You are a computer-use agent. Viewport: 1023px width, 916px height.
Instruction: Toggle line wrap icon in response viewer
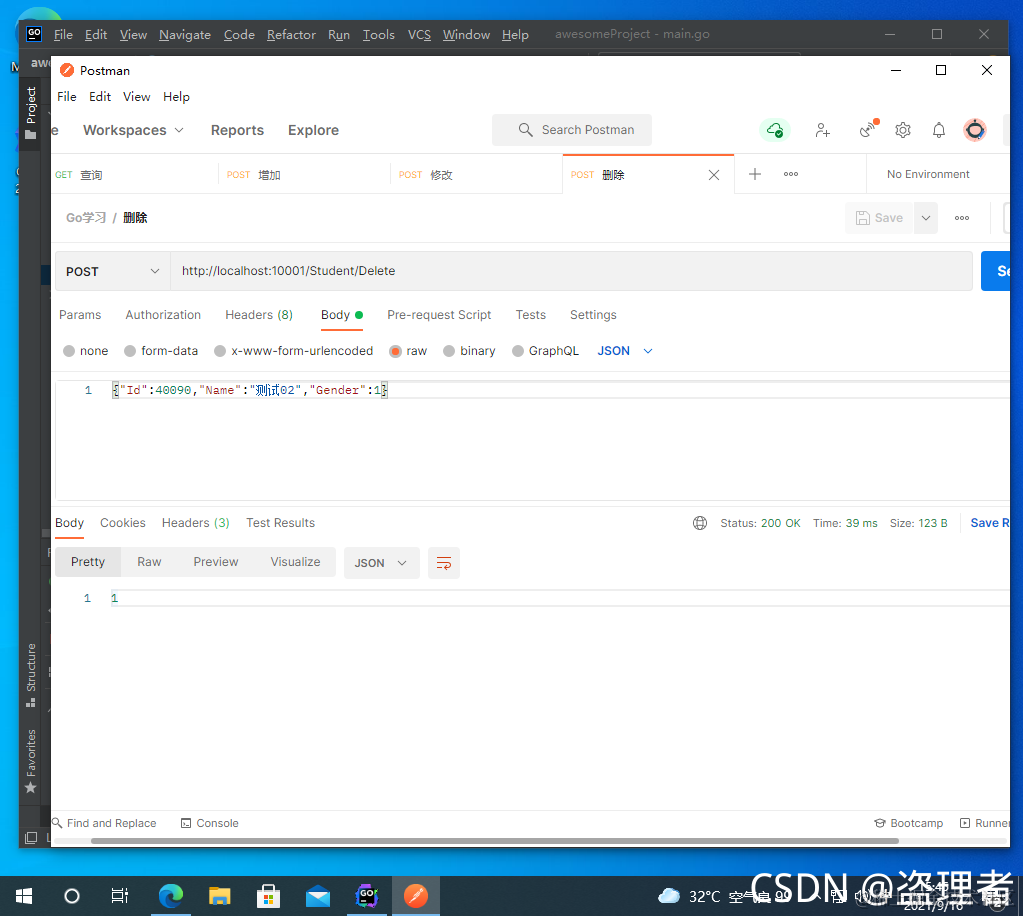[x=444, y=563]
